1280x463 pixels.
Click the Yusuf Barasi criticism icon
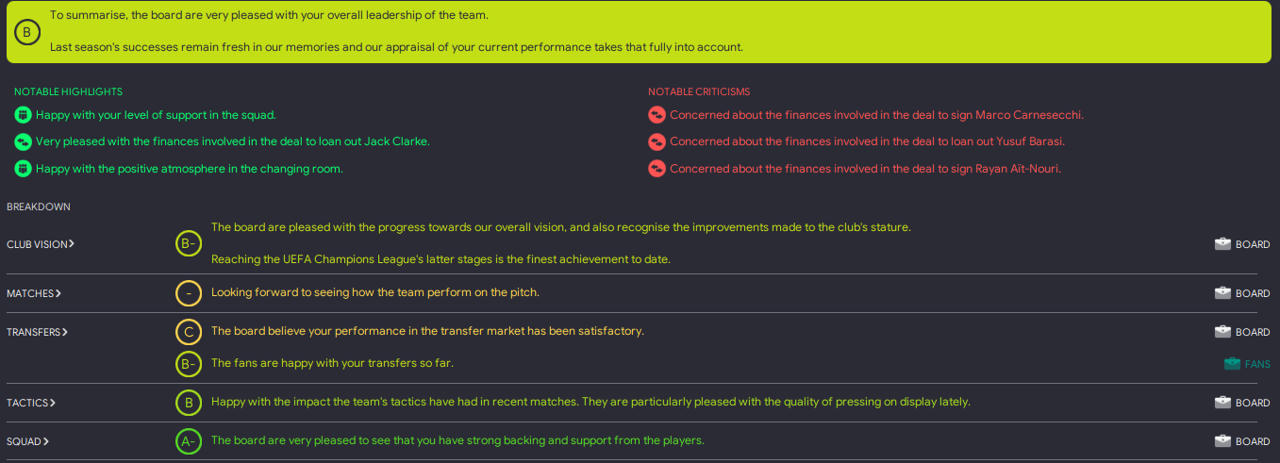657,142
